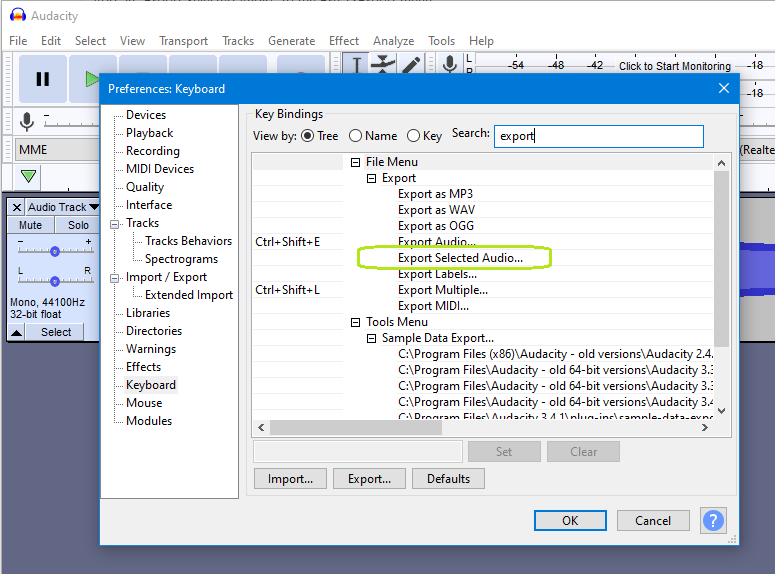Close the Audio Track with X button
The image size is (775, 574).
point(17,207)
